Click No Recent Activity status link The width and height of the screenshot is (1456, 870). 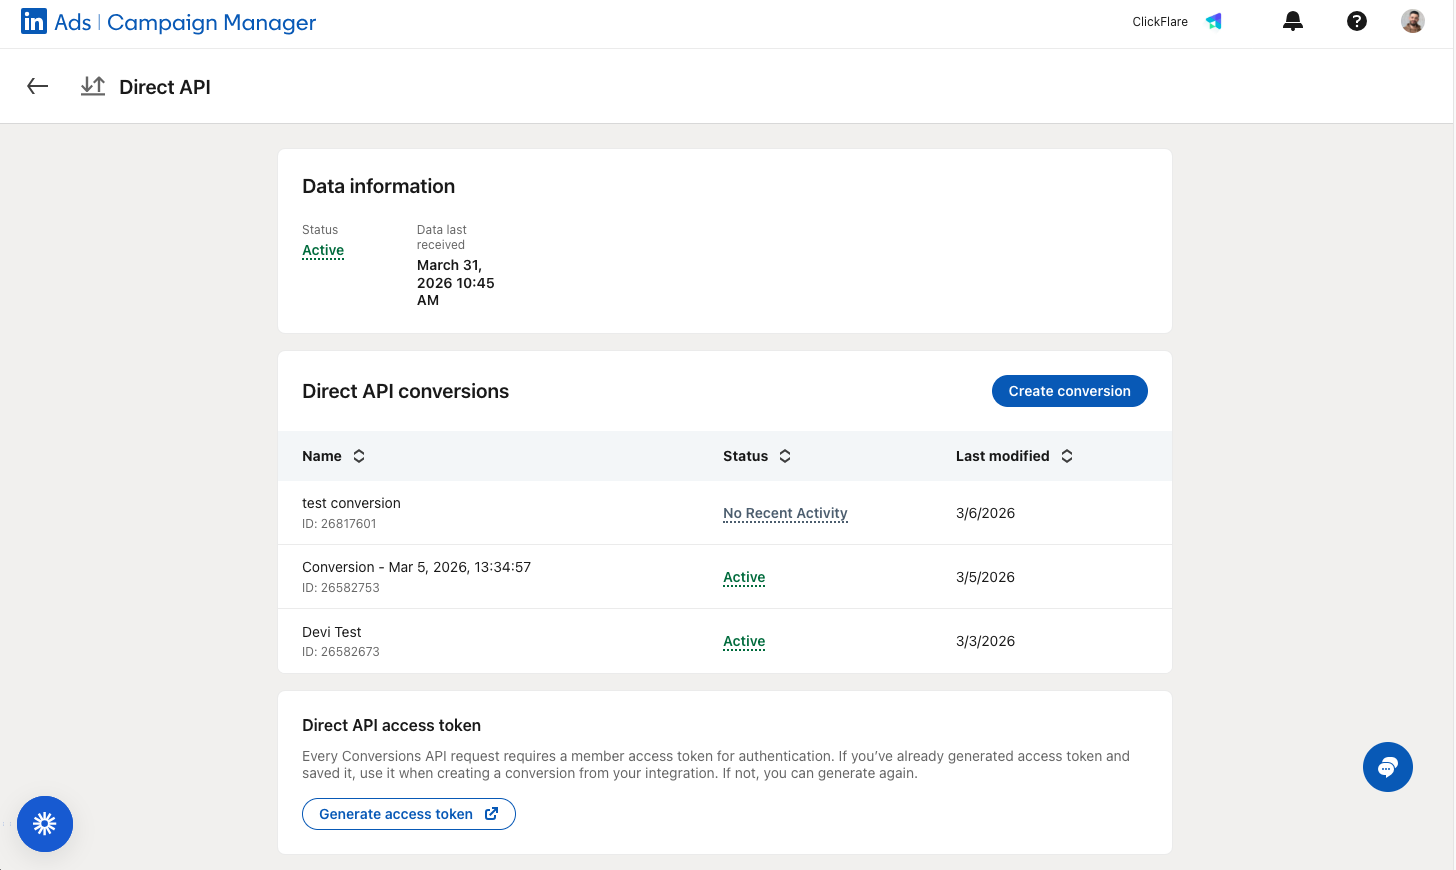click(x=785, y=514)
